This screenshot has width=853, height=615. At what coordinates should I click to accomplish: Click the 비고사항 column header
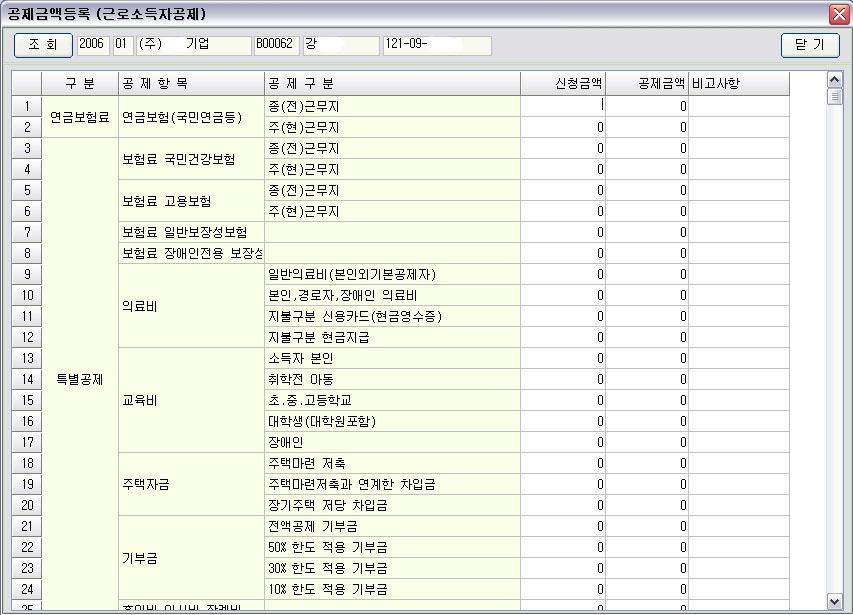[x=739, y=83]
